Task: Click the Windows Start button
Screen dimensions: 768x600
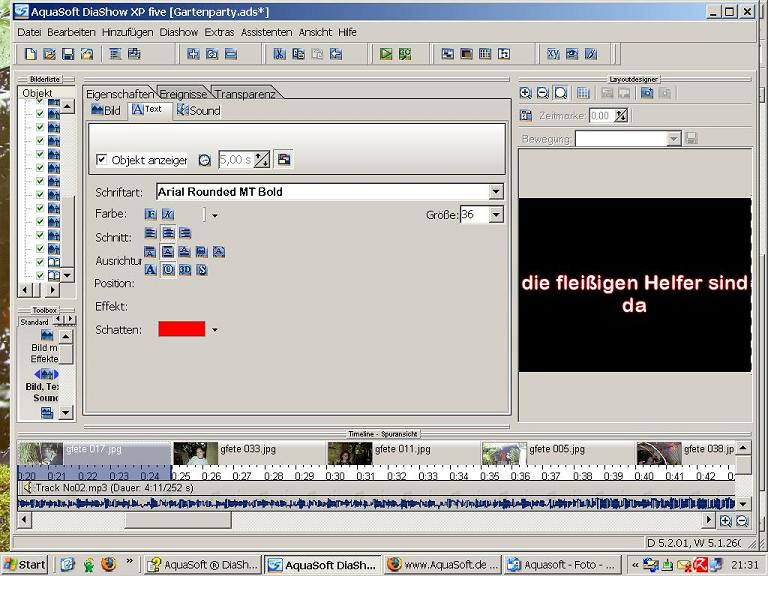Action: click(24, 564)
